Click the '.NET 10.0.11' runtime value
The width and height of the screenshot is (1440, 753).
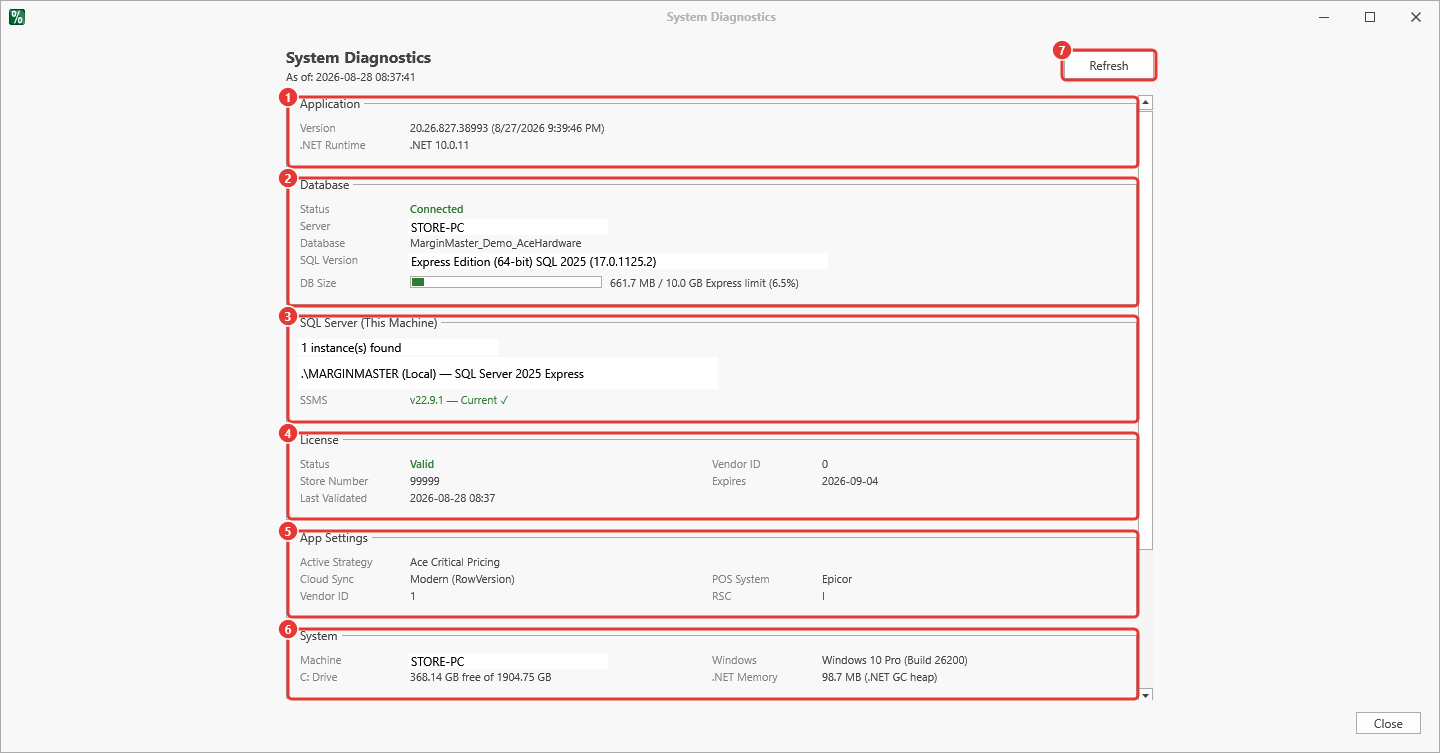pyautogui.click(x=439, y=145)
